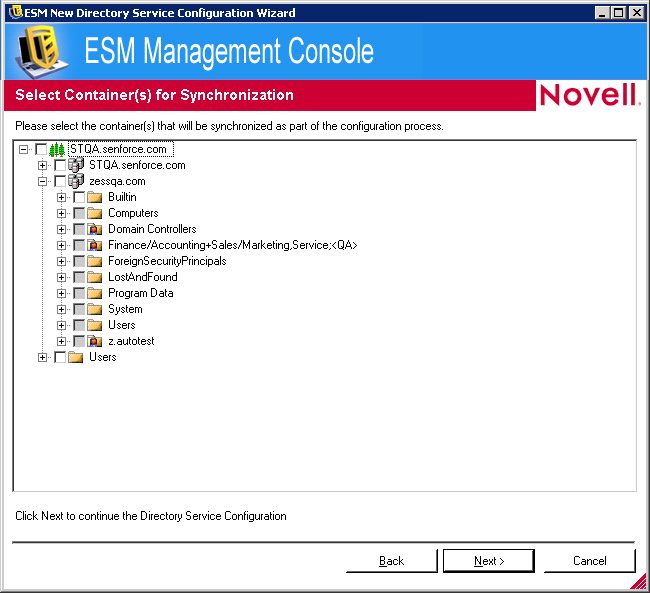Maximize the wizard window
Viewport: 650px width, 593px height.
(x=618, y=13)
